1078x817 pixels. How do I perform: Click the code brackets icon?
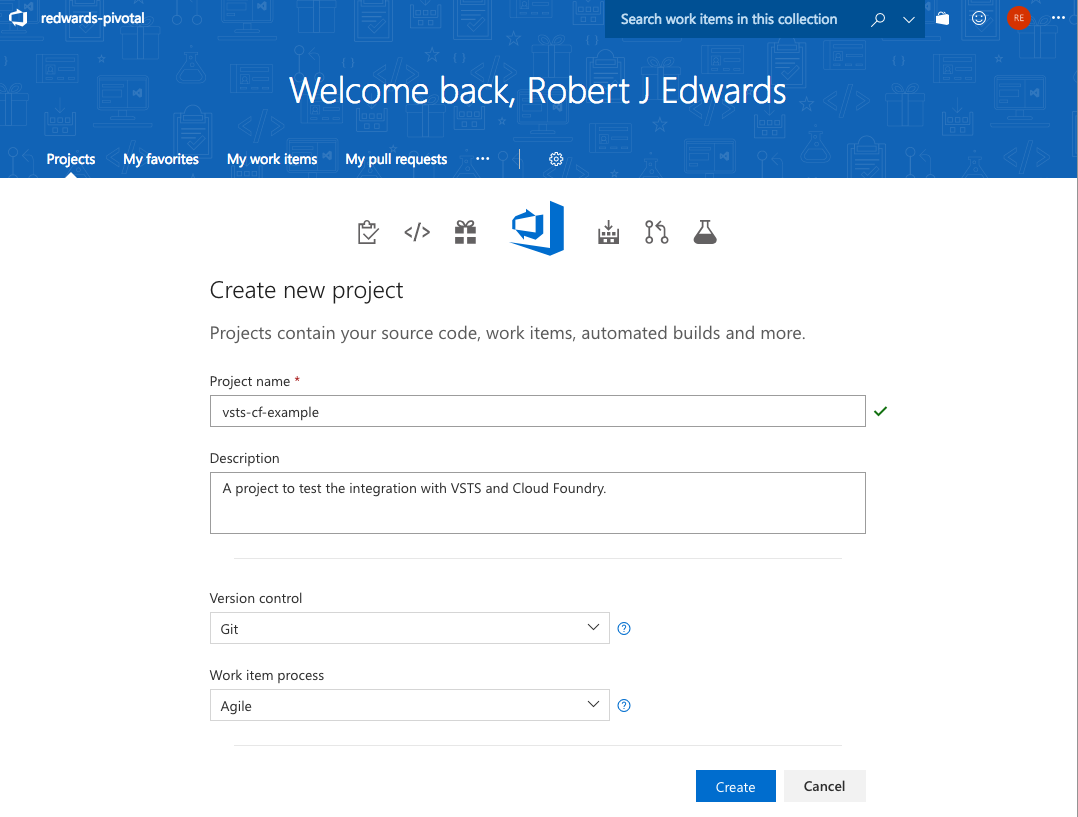tap(417, 233)
